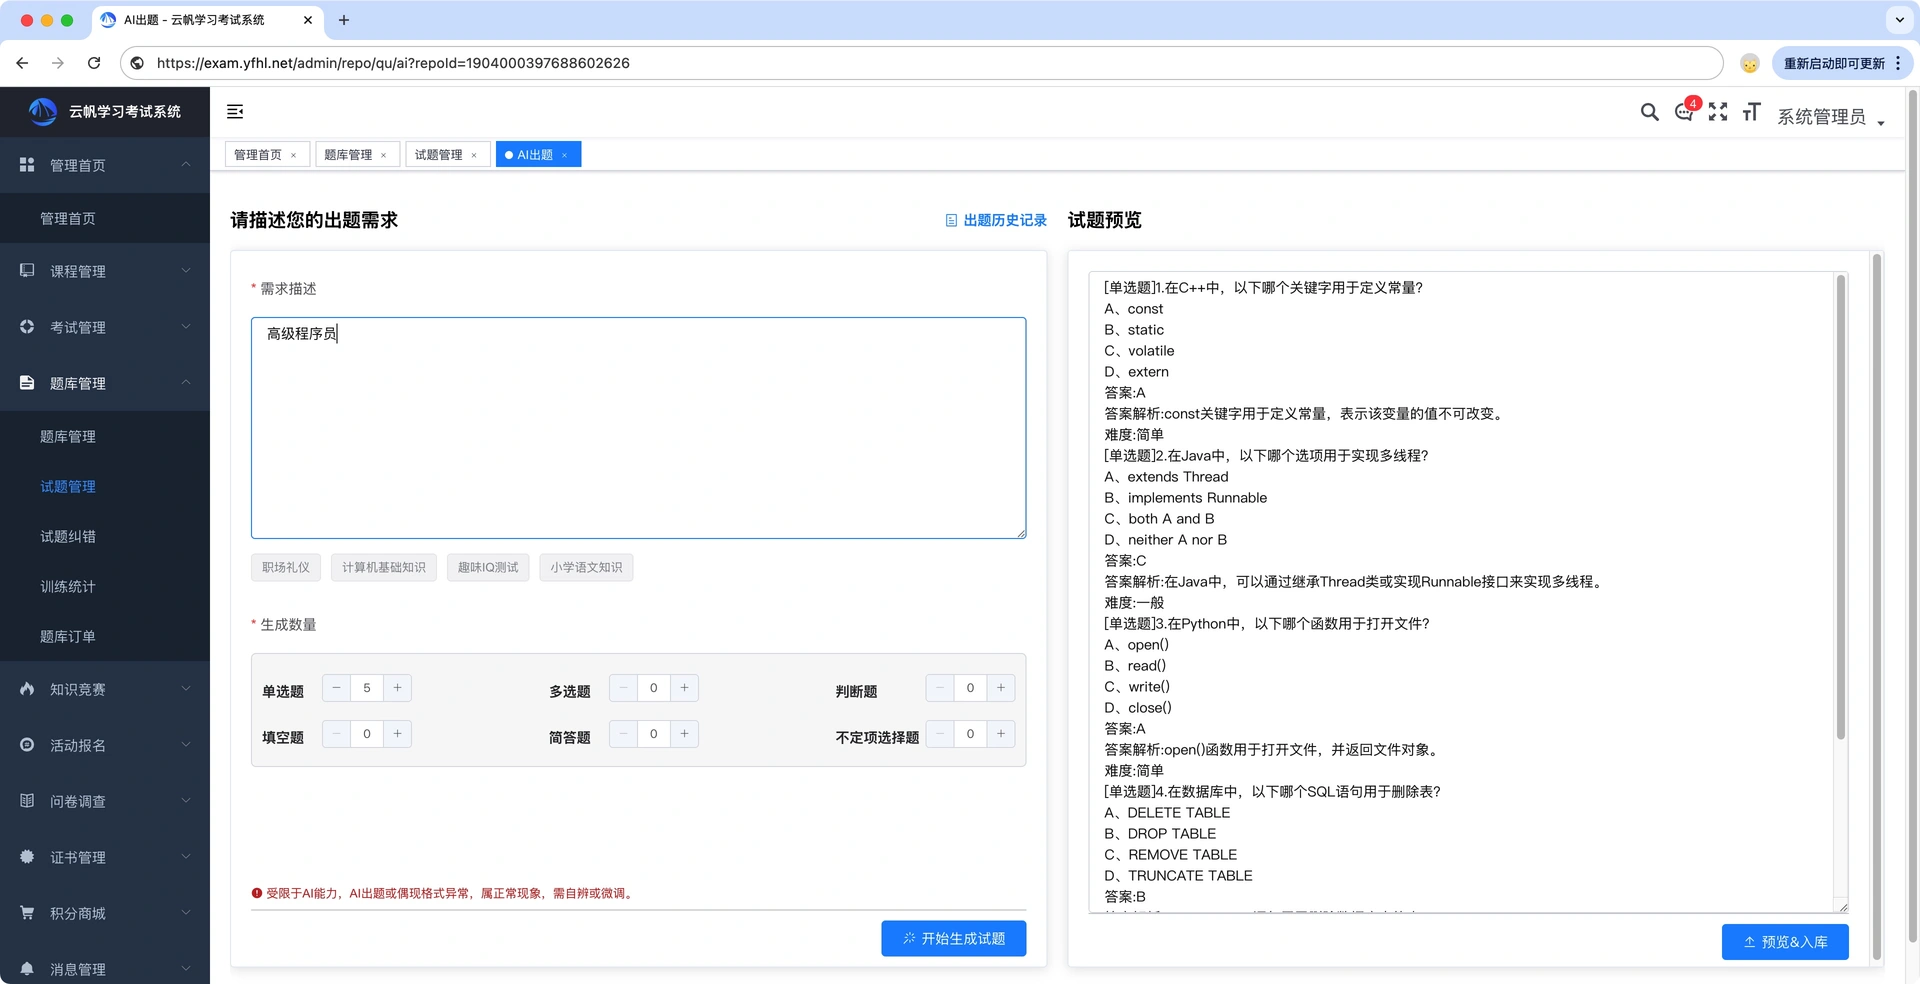The width and height of the screenshot is (1920, 984).
Task: Click the 单选题 quantity value field
Action: (x=367, y=688)
